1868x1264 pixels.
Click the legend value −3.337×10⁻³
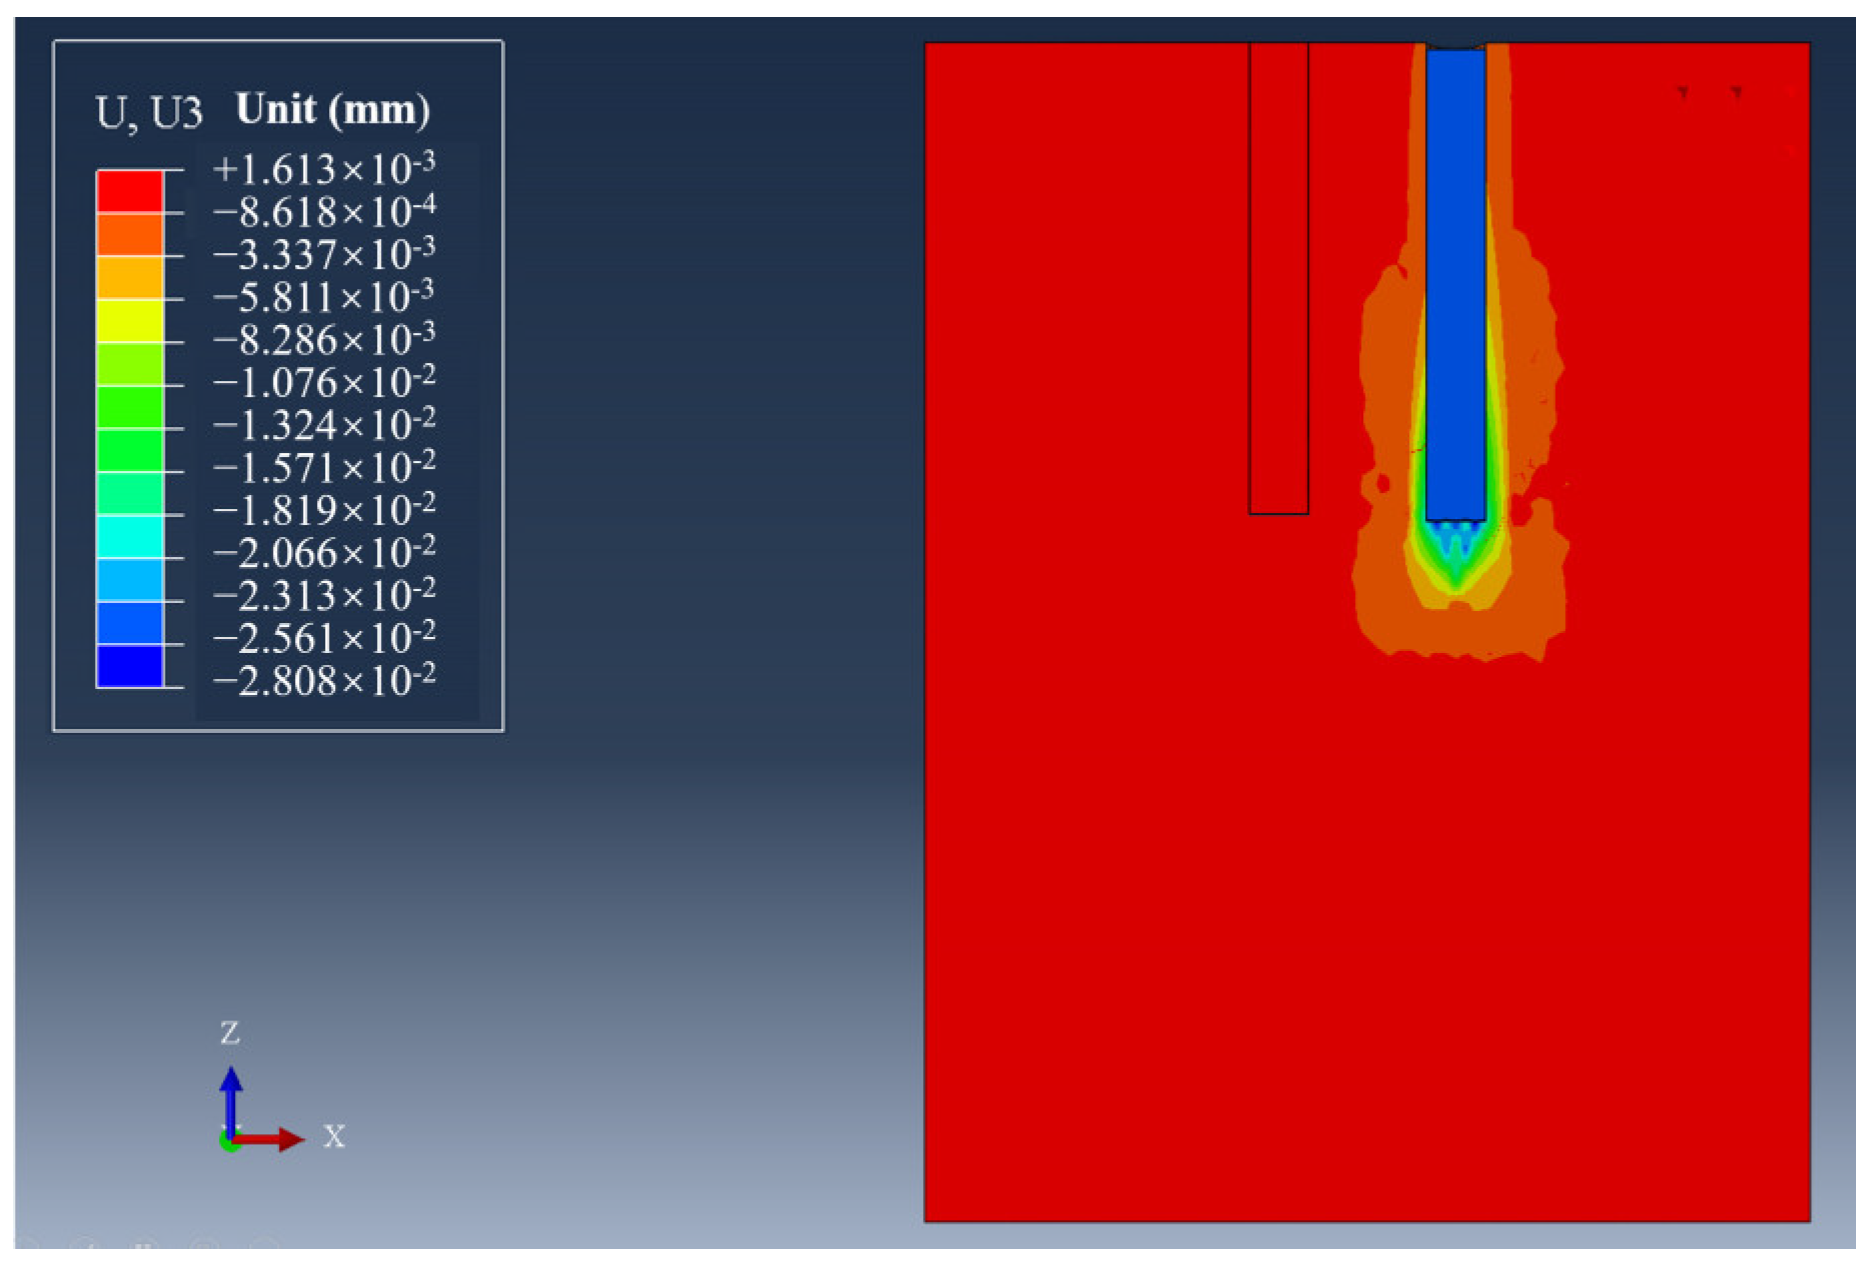324,254
